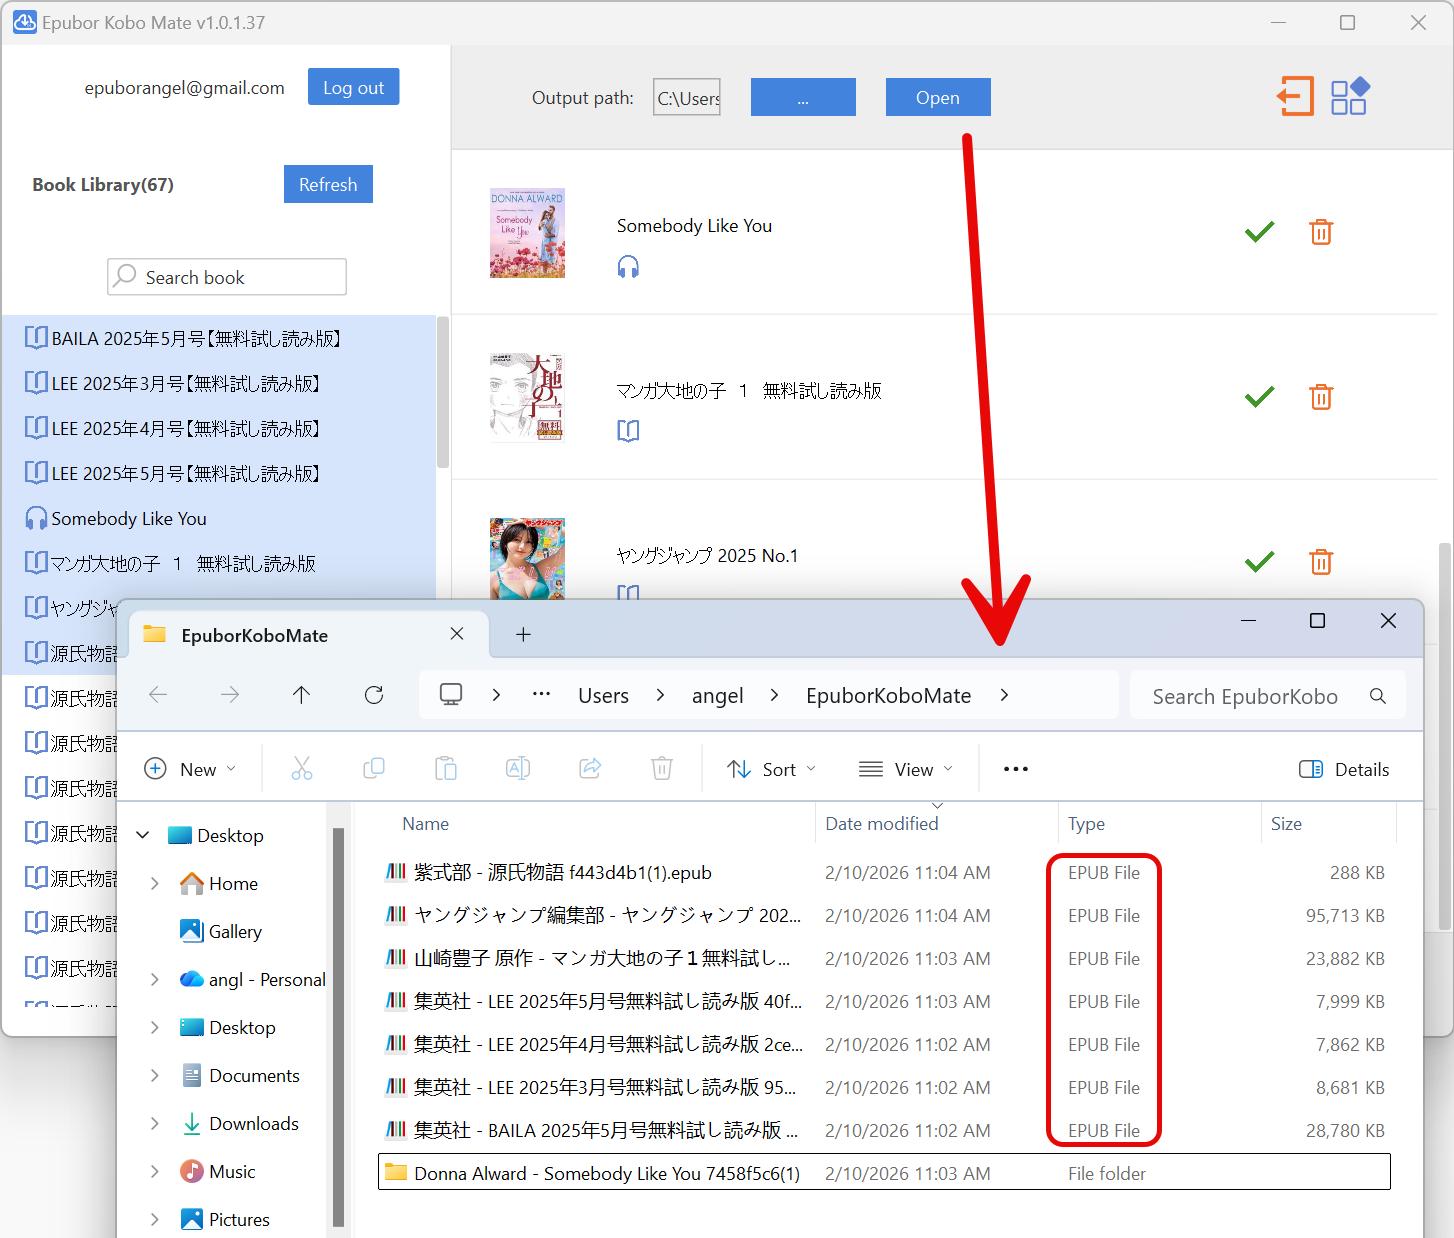1454x1238 pixels.
Task: Play Somebody Like You via headphones icon
Action: point(628,266)
